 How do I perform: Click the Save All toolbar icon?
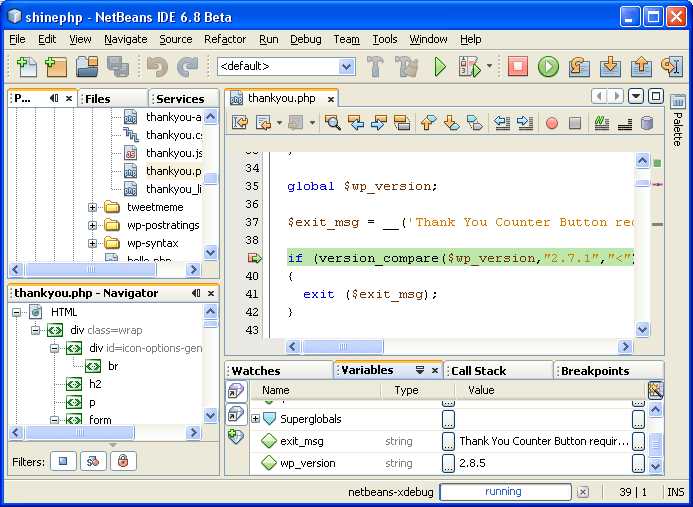click(x=118, y=67)
